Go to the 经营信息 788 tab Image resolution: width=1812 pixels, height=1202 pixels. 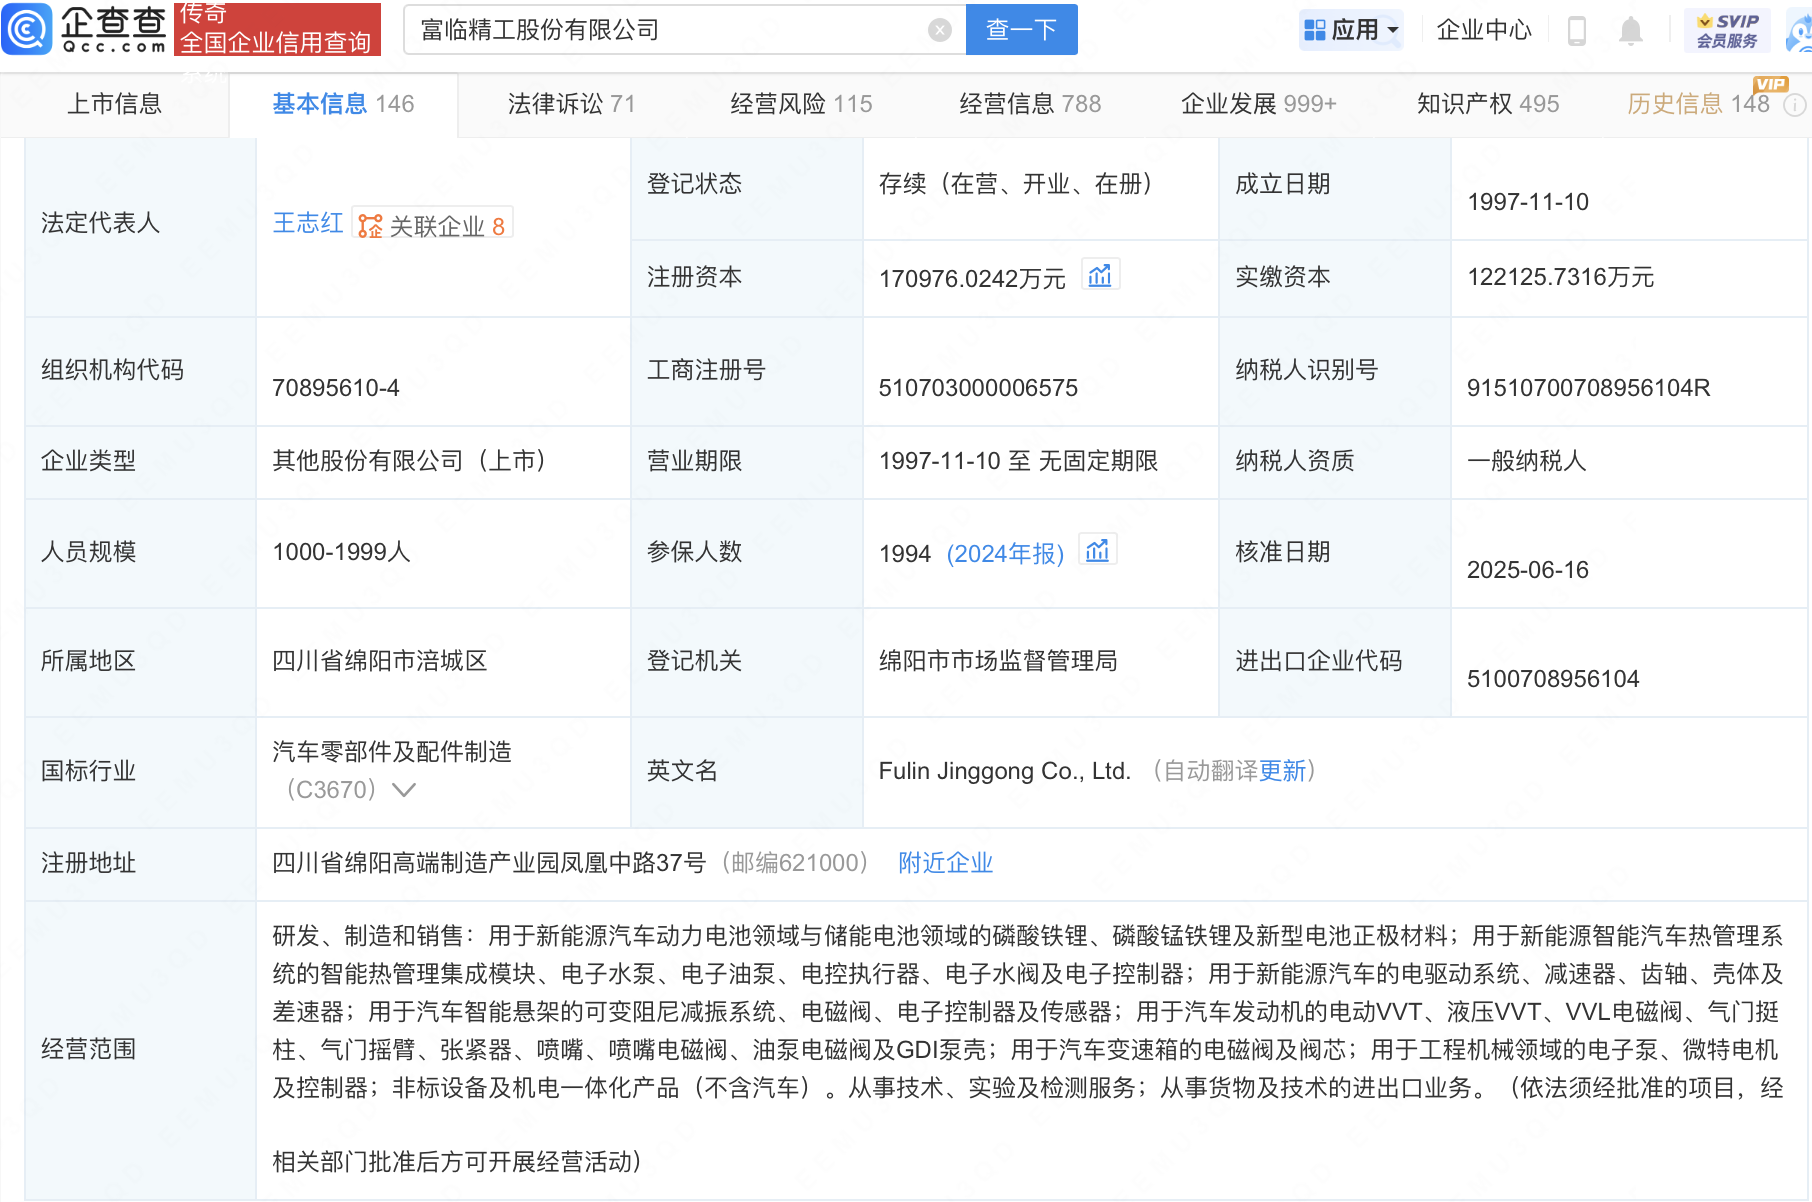click(x=1030, y=104)
